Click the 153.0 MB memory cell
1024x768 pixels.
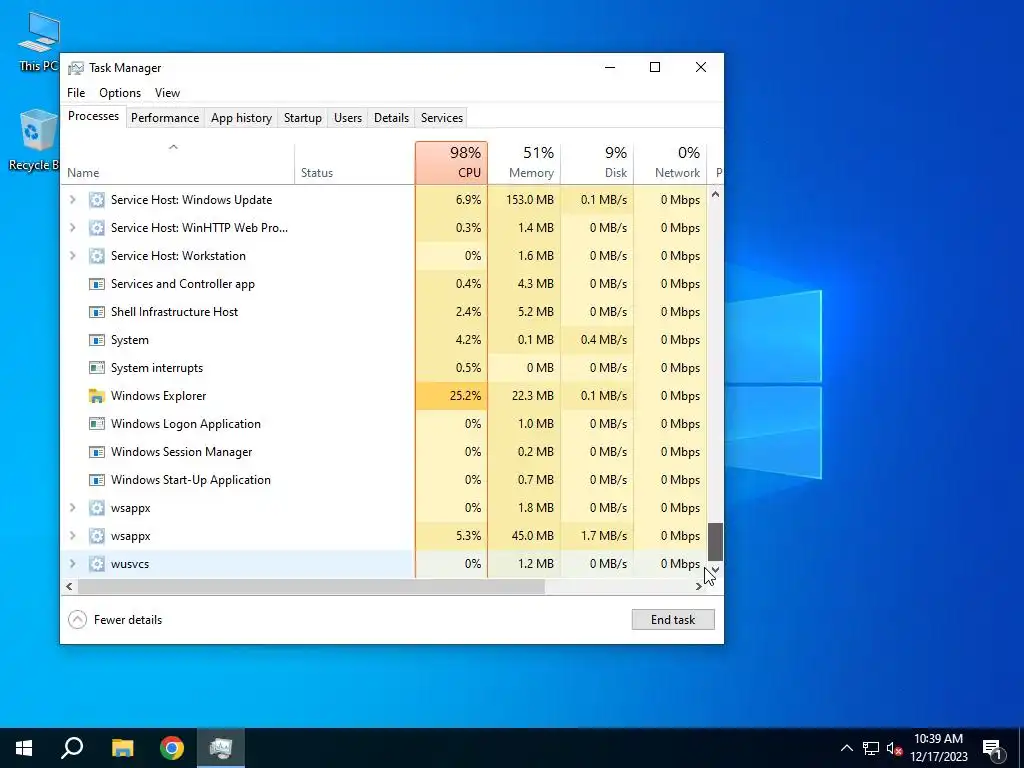tap(524, 200)
